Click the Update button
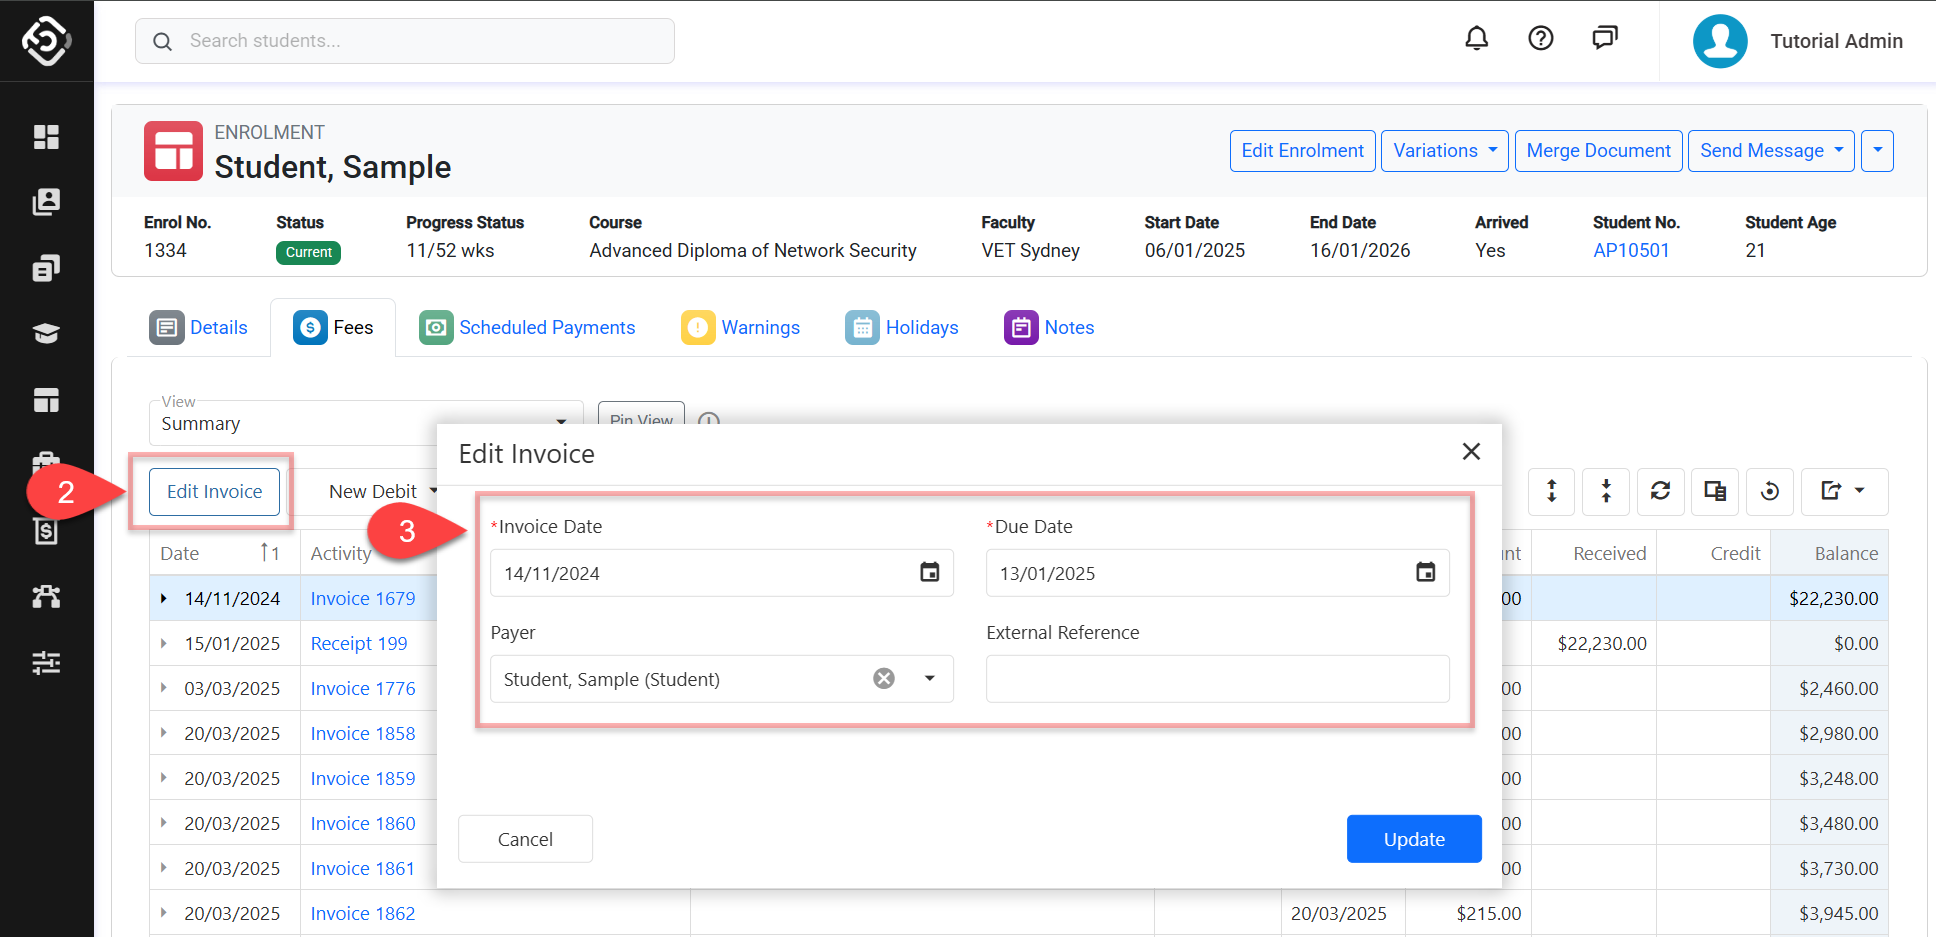The width and height of the screenshot is (1936, 937). pyautogui.click(x=1413, y=839)
